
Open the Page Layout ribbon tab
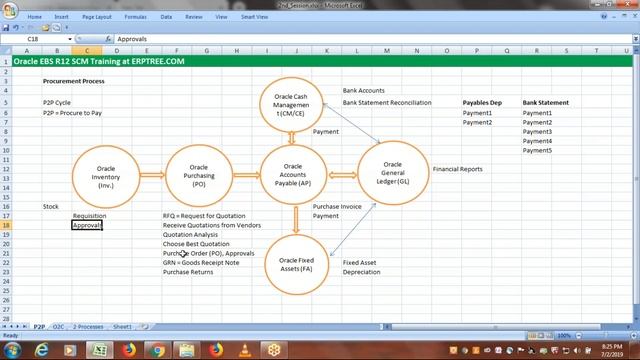[97, 17]
